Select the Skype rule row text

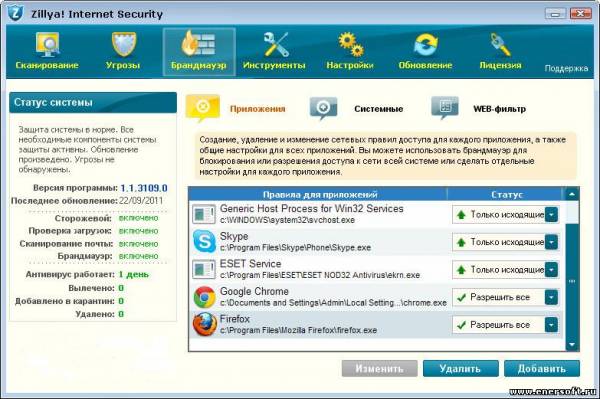click(x=295, y=242)
